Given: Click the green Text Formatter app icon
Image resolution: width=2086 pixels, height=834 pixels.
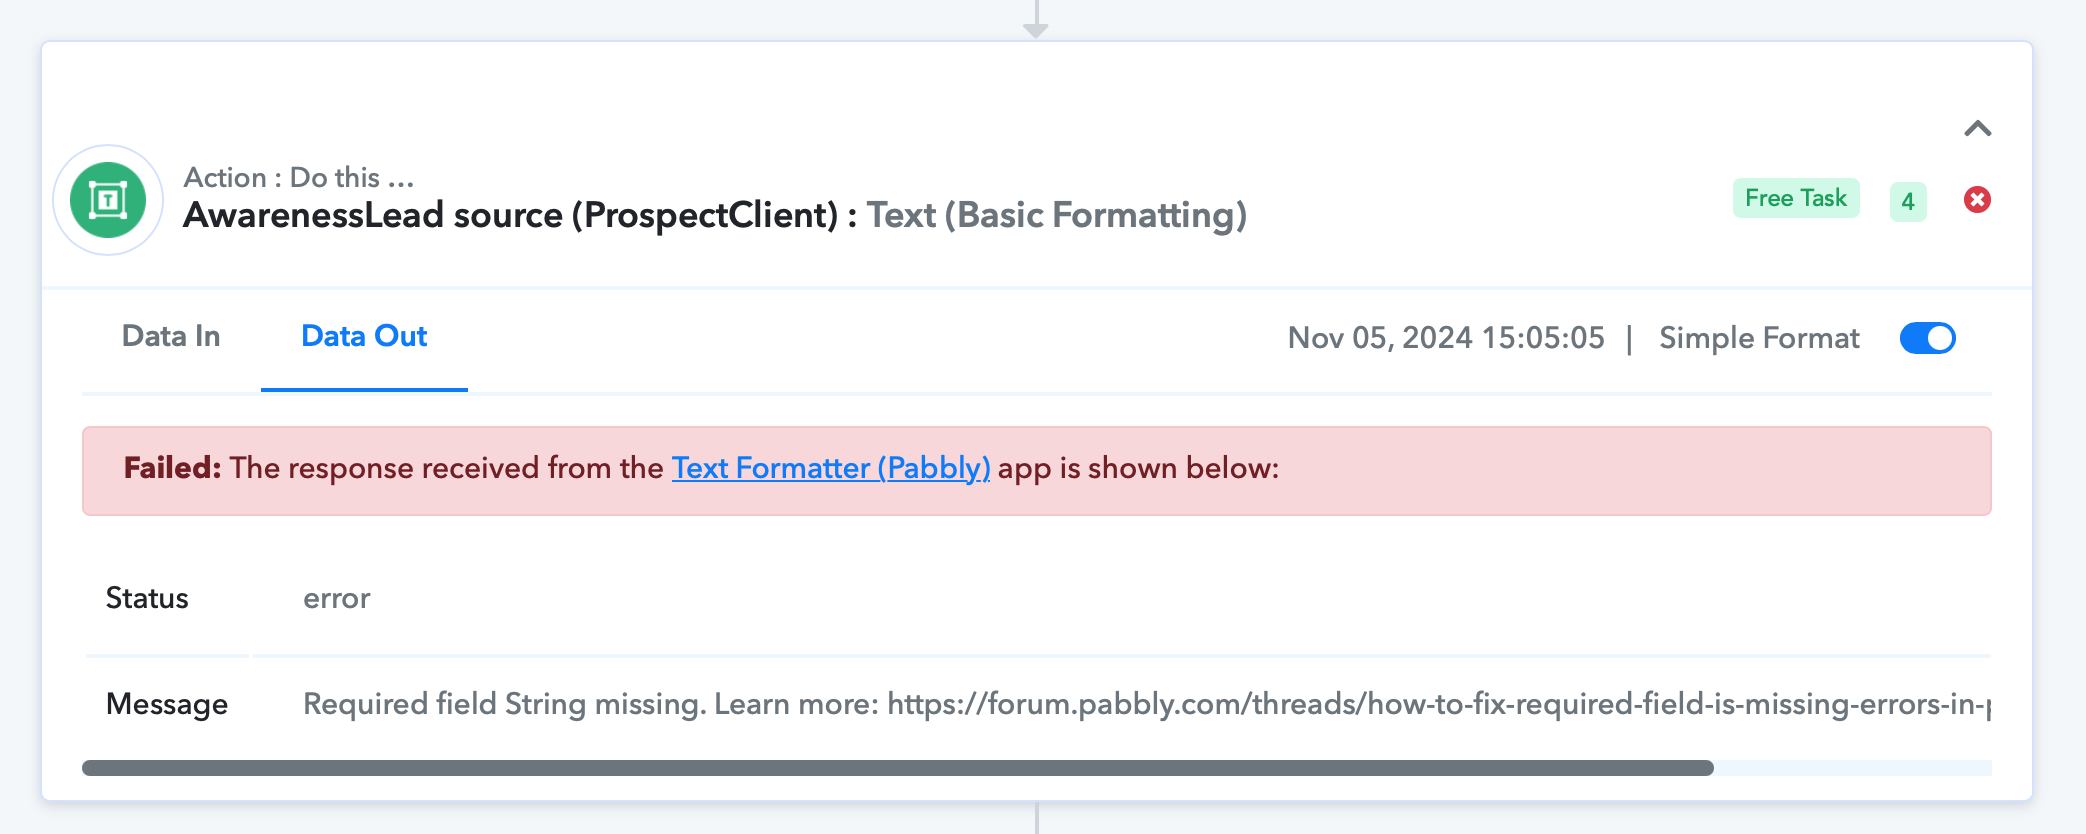Looking at the screenshot, I should (x=108, y=200).
